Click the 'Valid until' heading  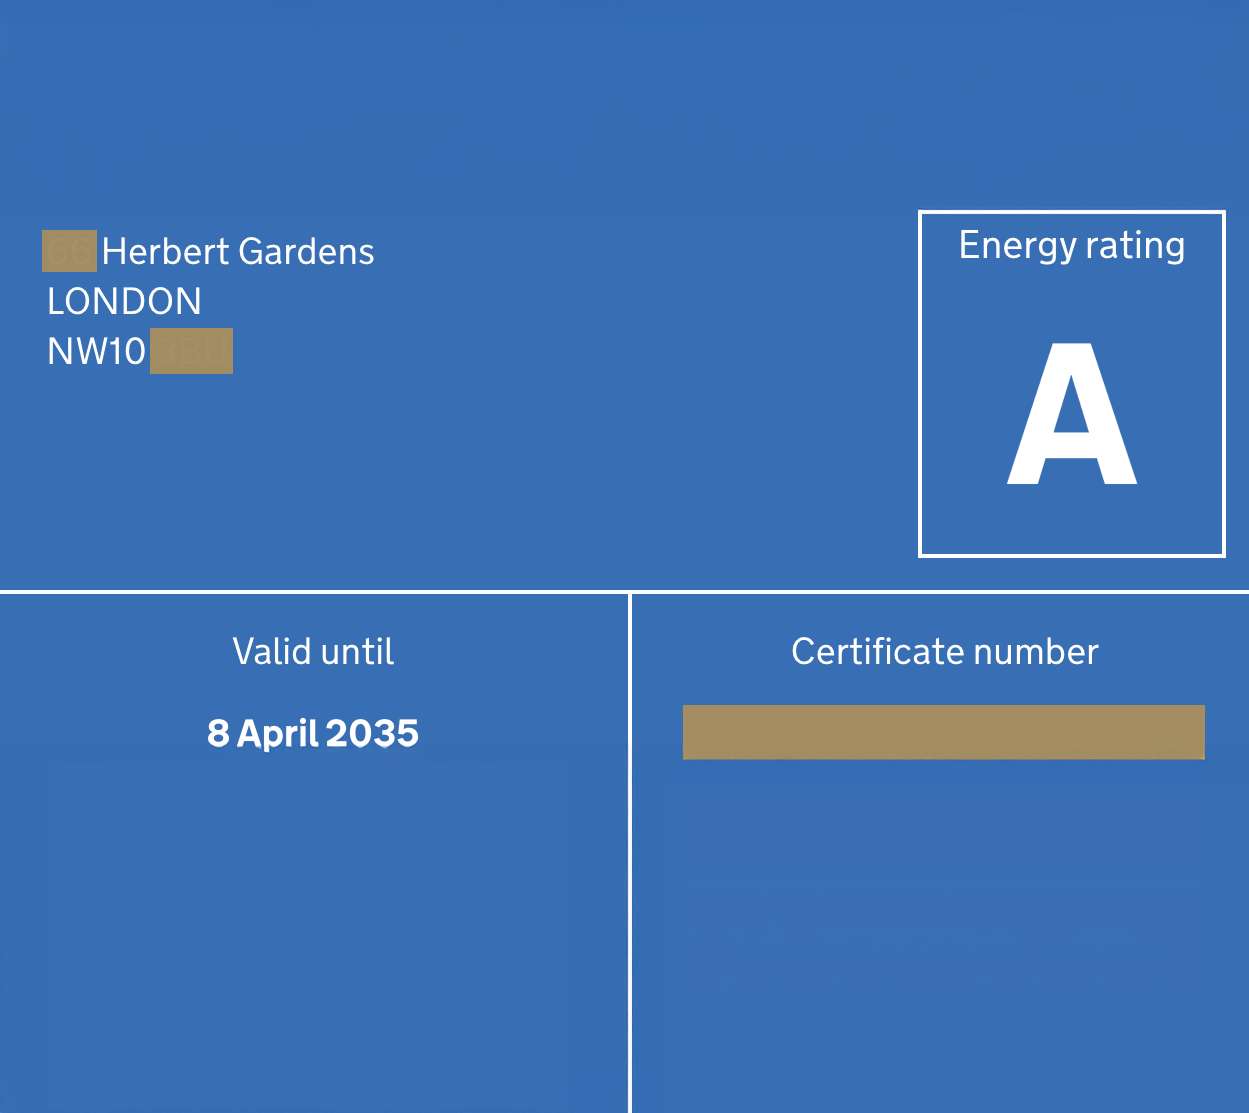pos(313,652)
